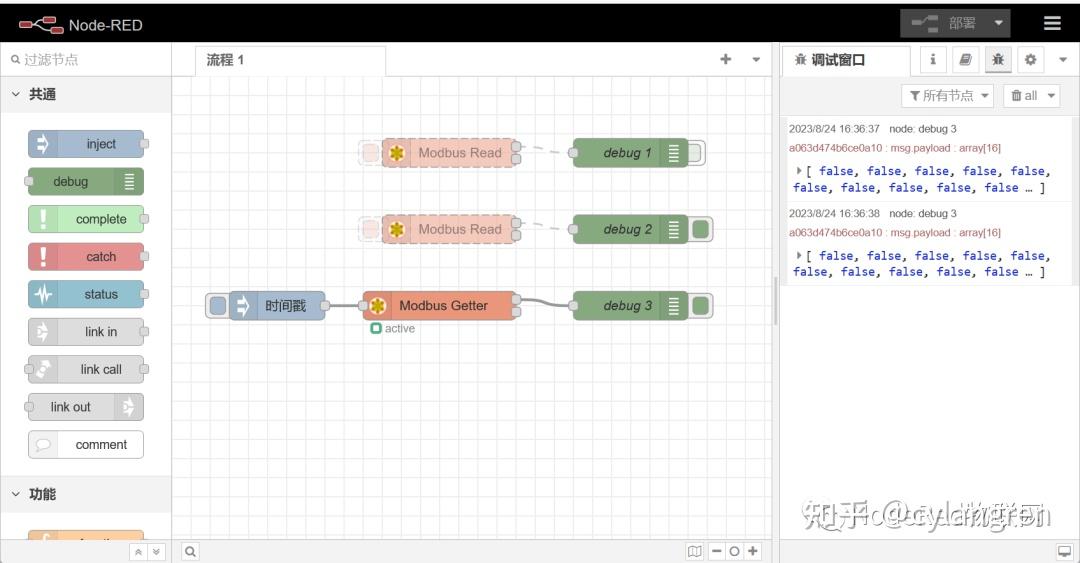Zoom in on the canvas
This screenshot has height=563, width=1080.
click(753, 551)
